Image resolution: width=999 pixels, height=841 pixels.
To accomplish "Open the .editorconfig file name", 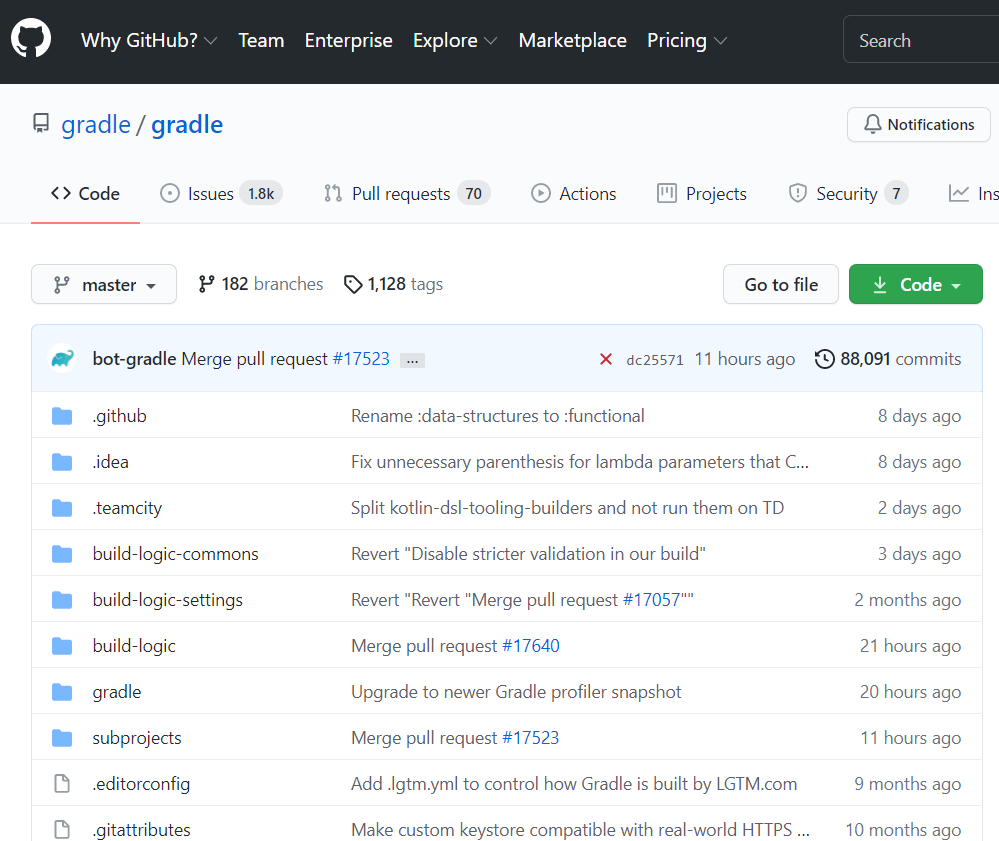I will [141, 784].
